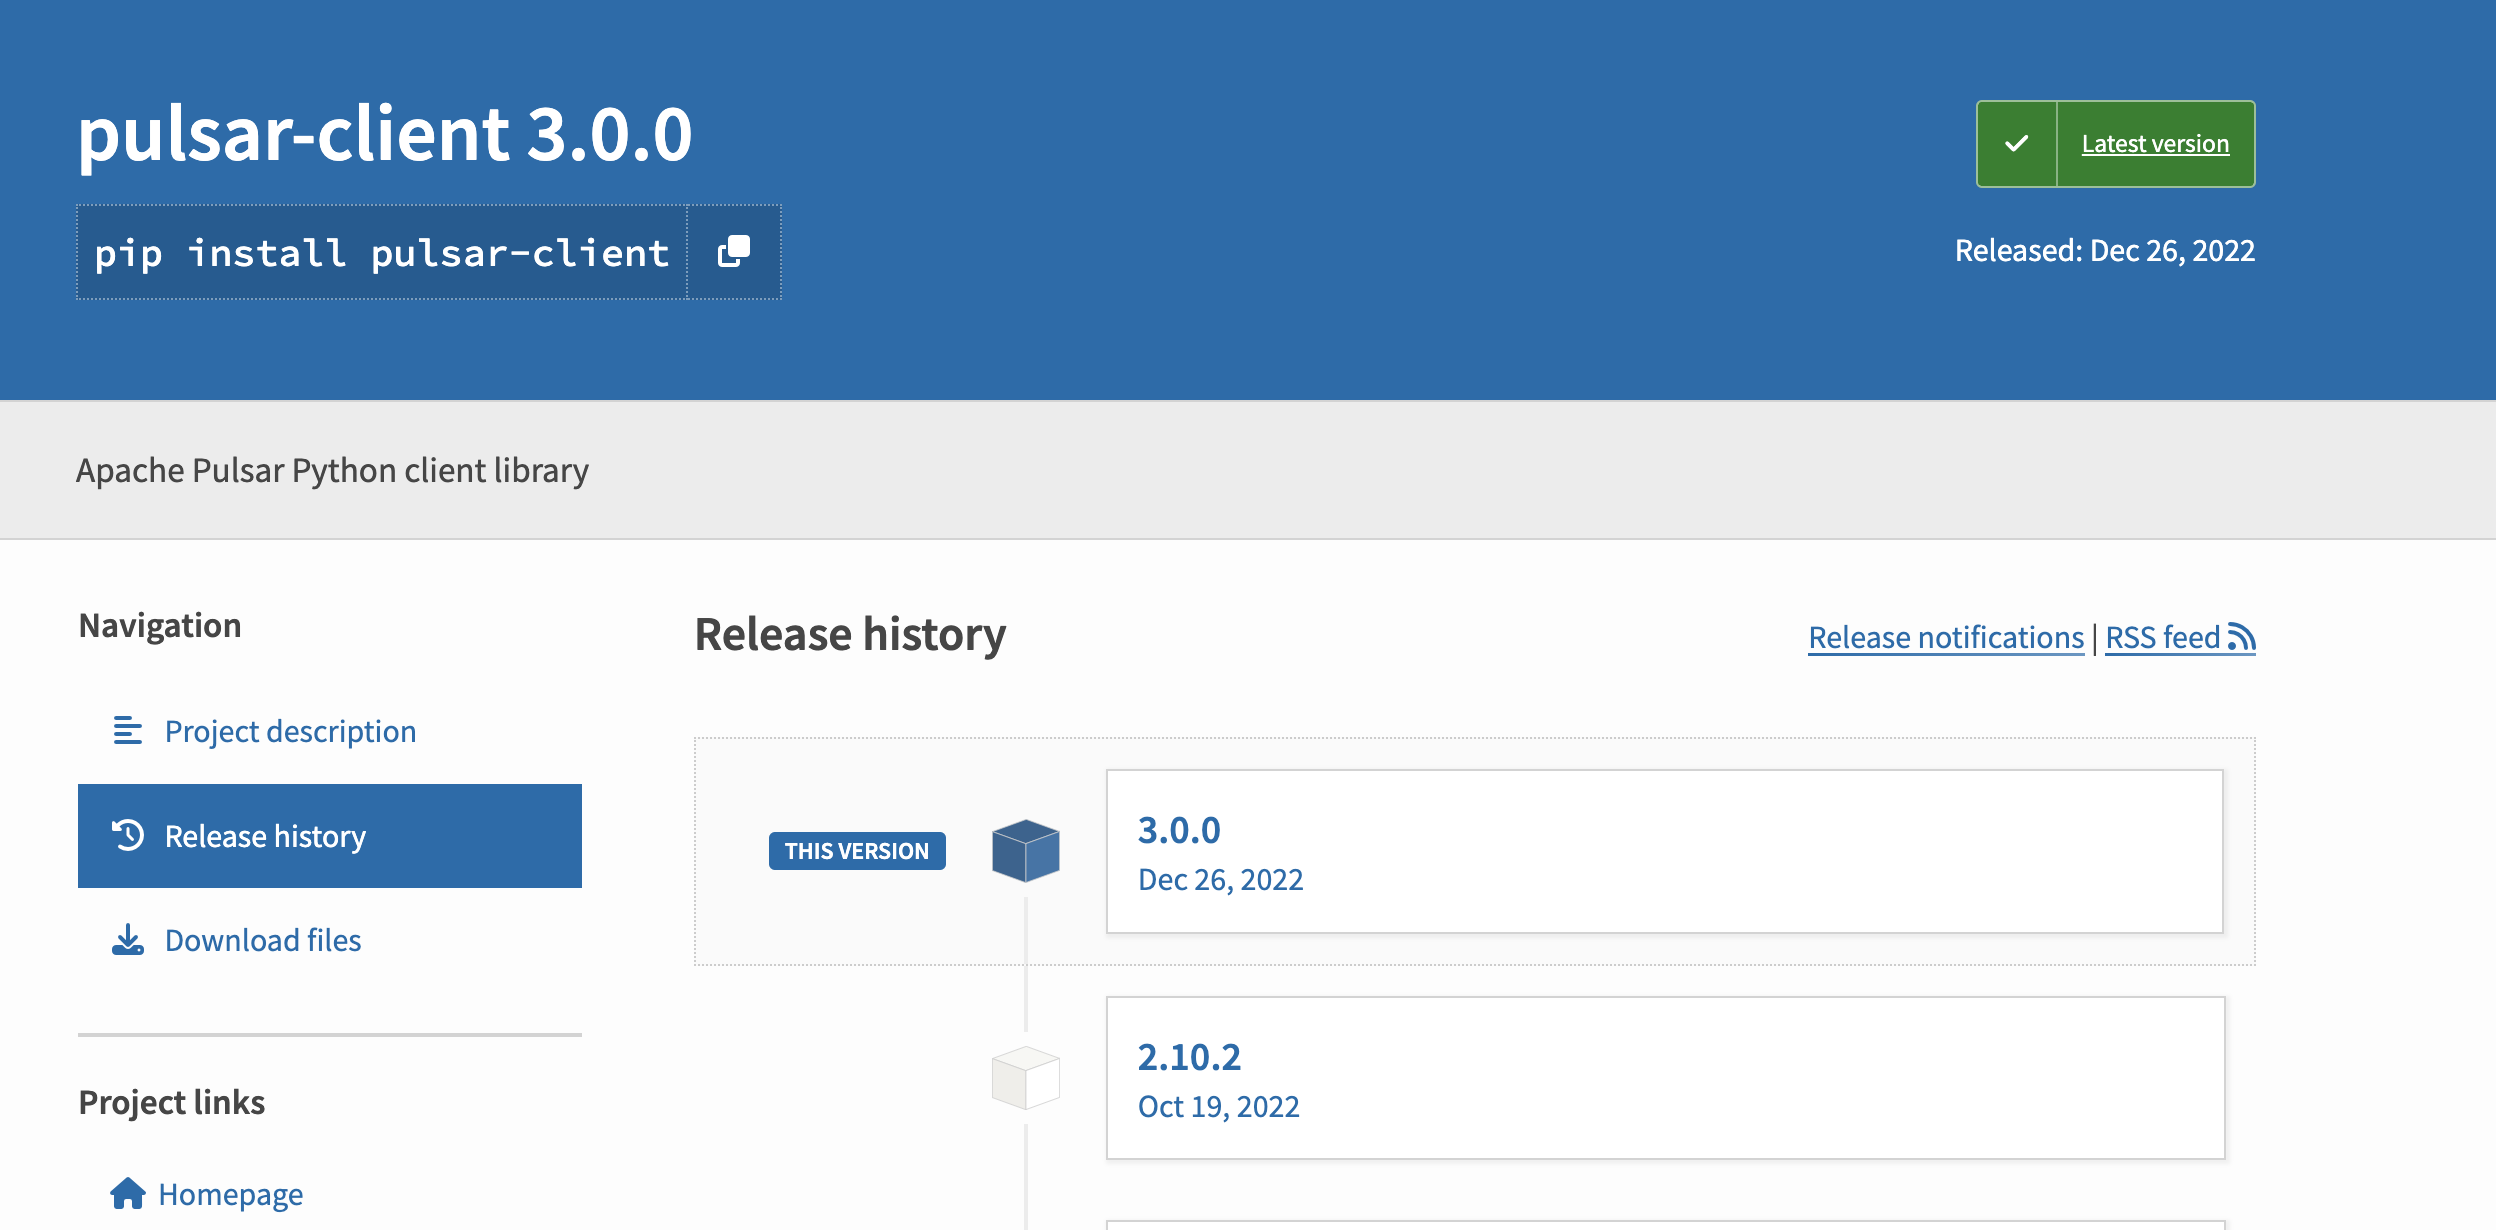Click the green checkmark icon
Screen dimensions: 2496x1230
click(x=2017, y=144)
